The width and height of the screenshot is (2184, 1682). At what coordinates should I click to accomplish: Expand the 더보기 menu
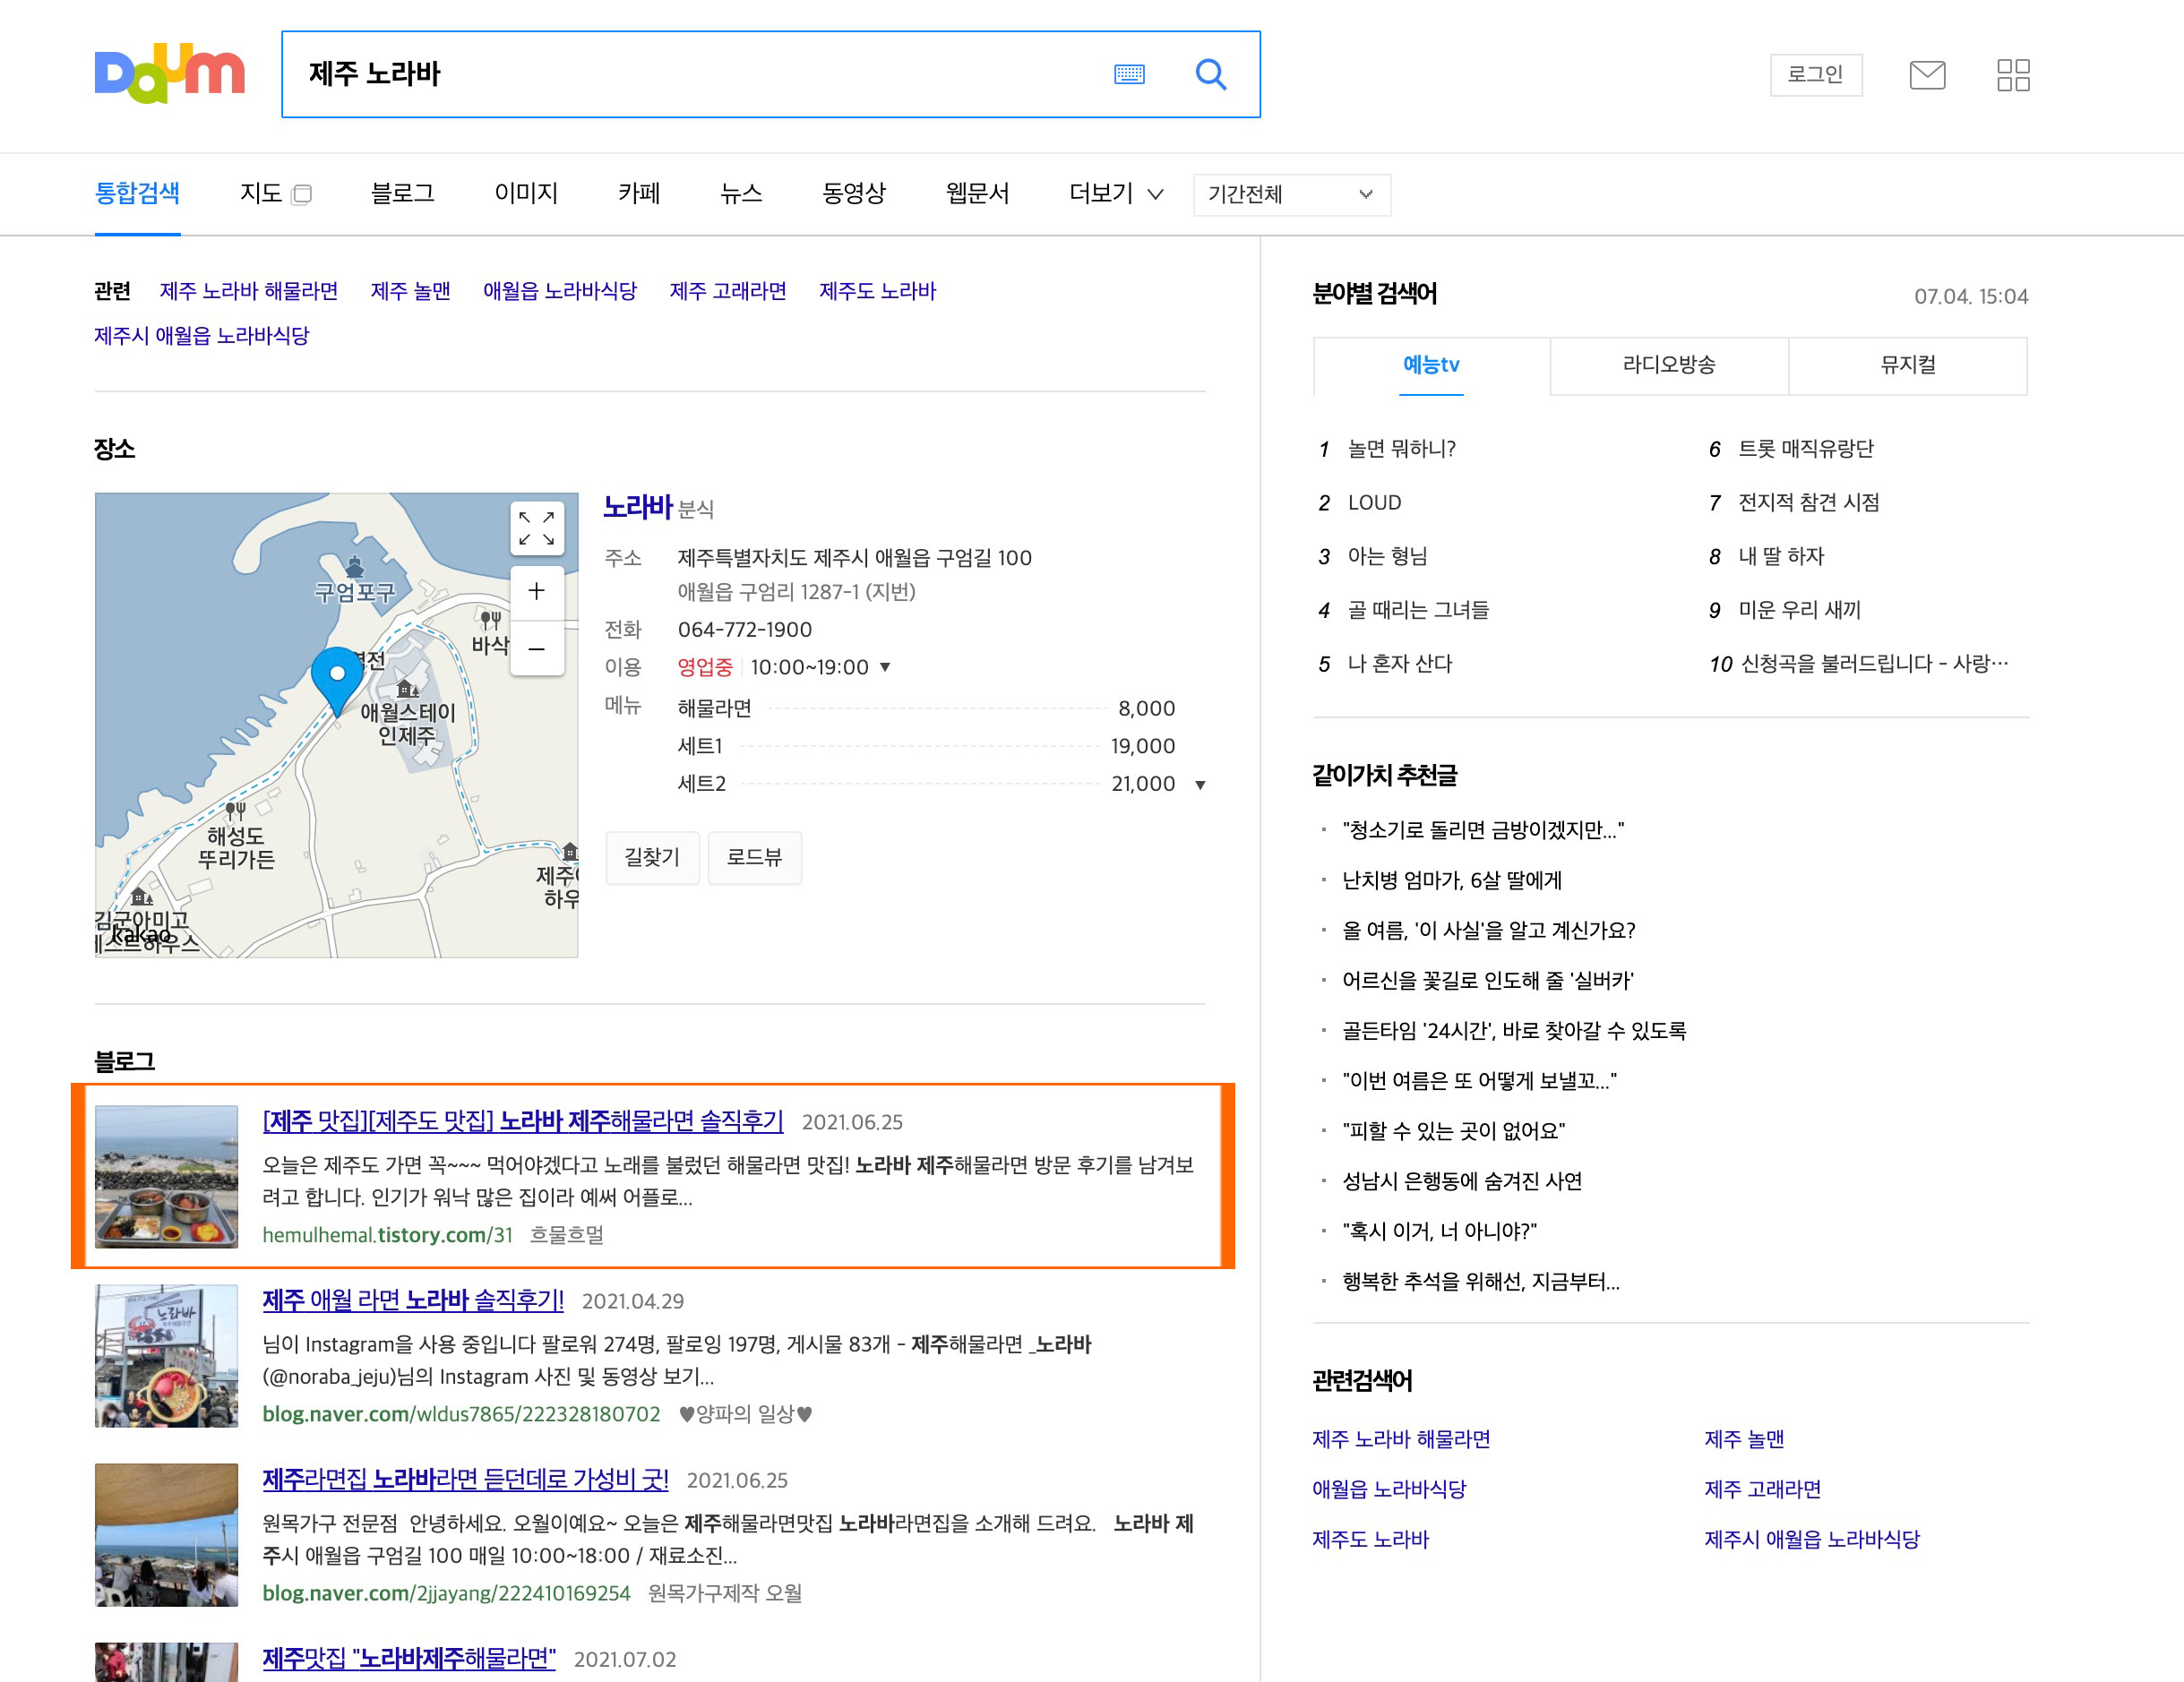[x=1116, y=193]
